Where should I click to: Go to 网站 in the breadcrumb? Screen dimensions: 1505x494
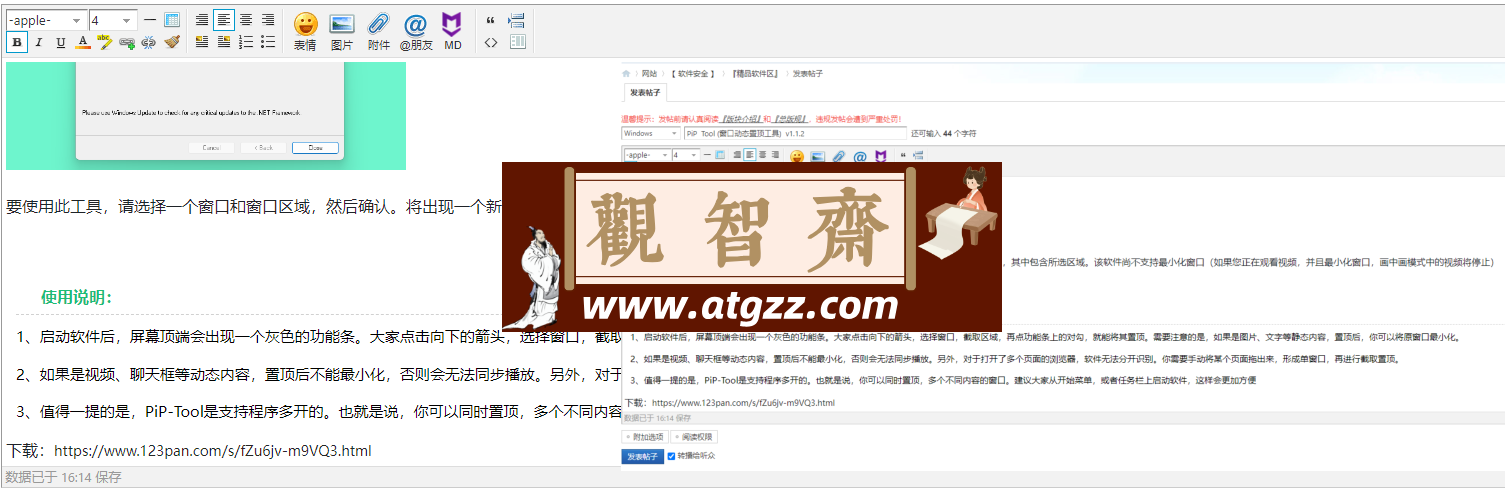tap(650, 74)
